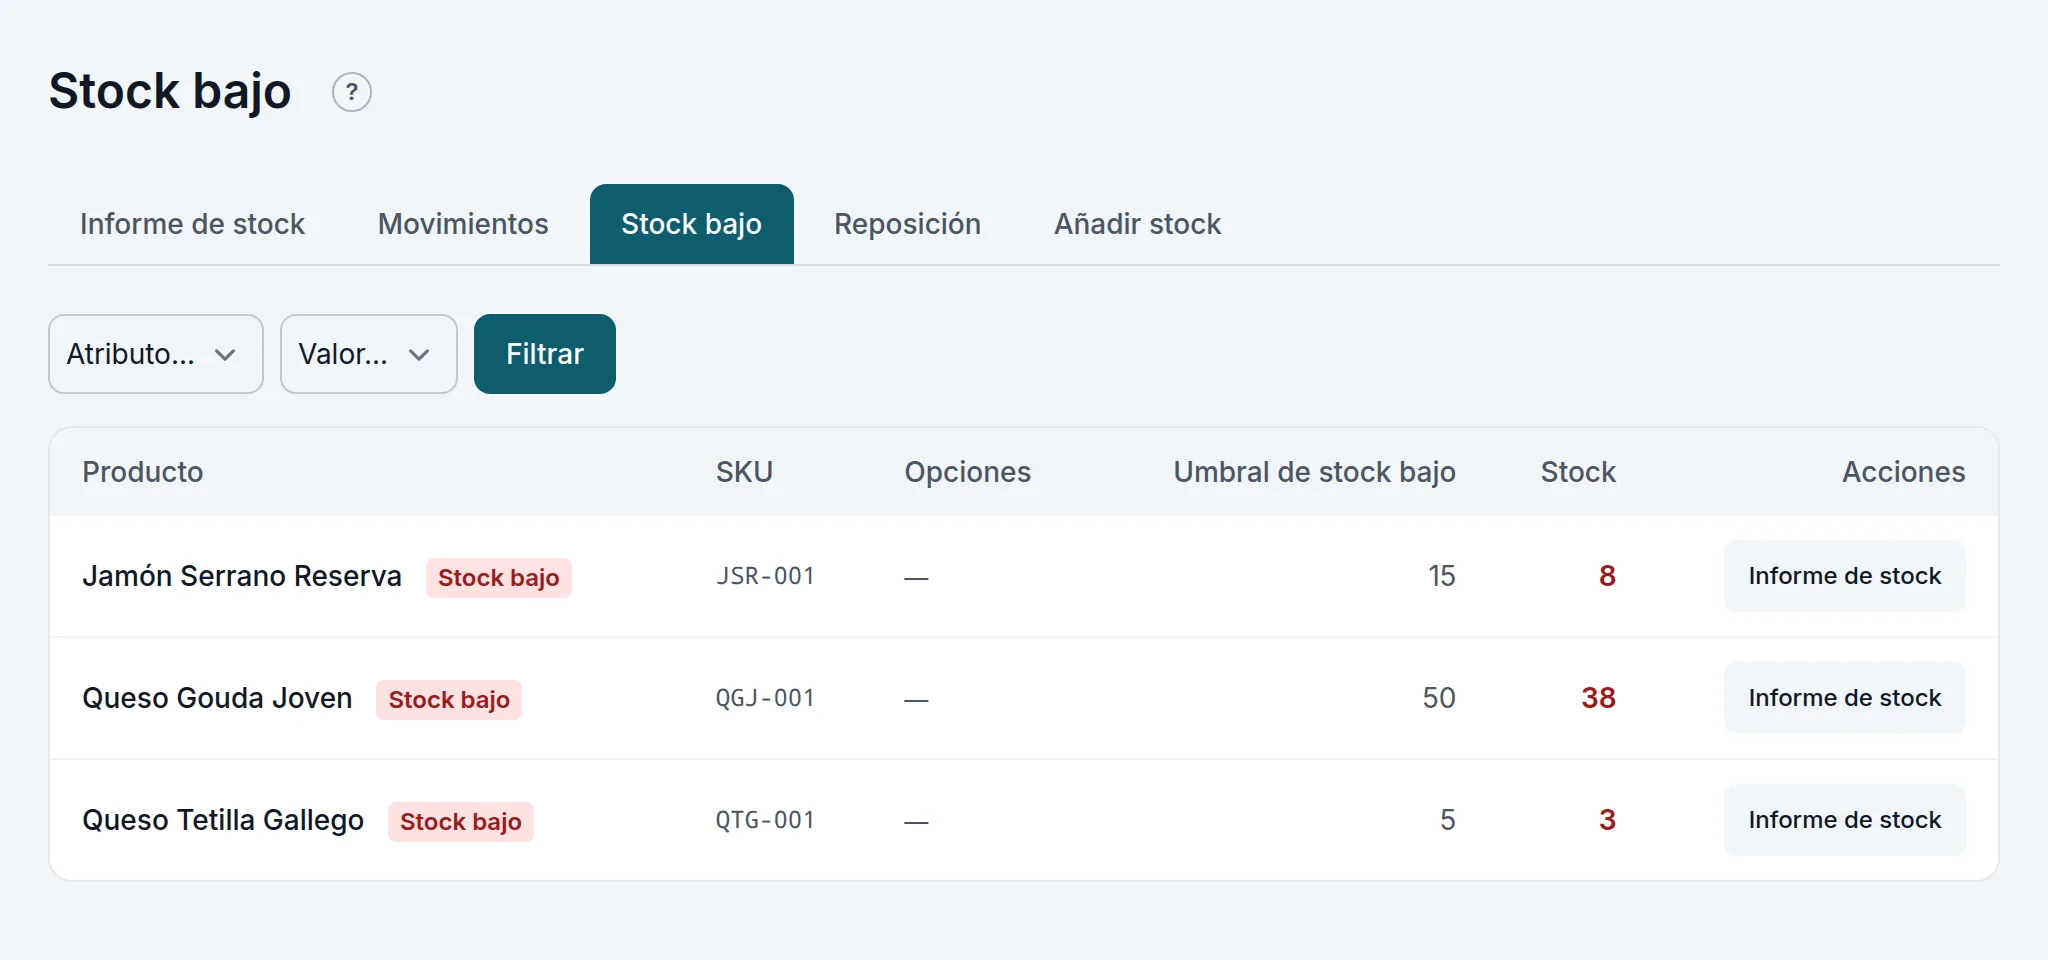Select SKU JSR-001

[765, 576]
